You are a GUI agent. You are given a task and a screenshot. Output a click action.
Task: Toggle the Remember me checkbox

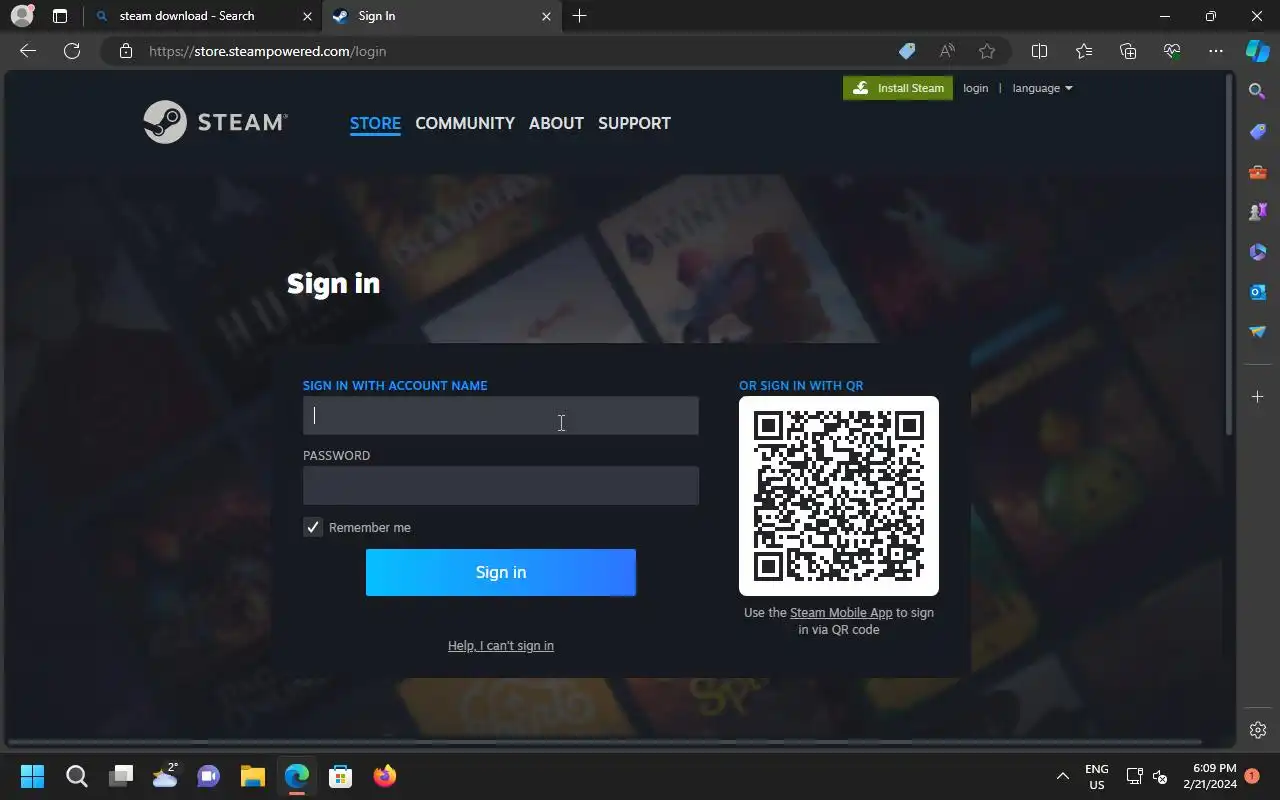313,527
